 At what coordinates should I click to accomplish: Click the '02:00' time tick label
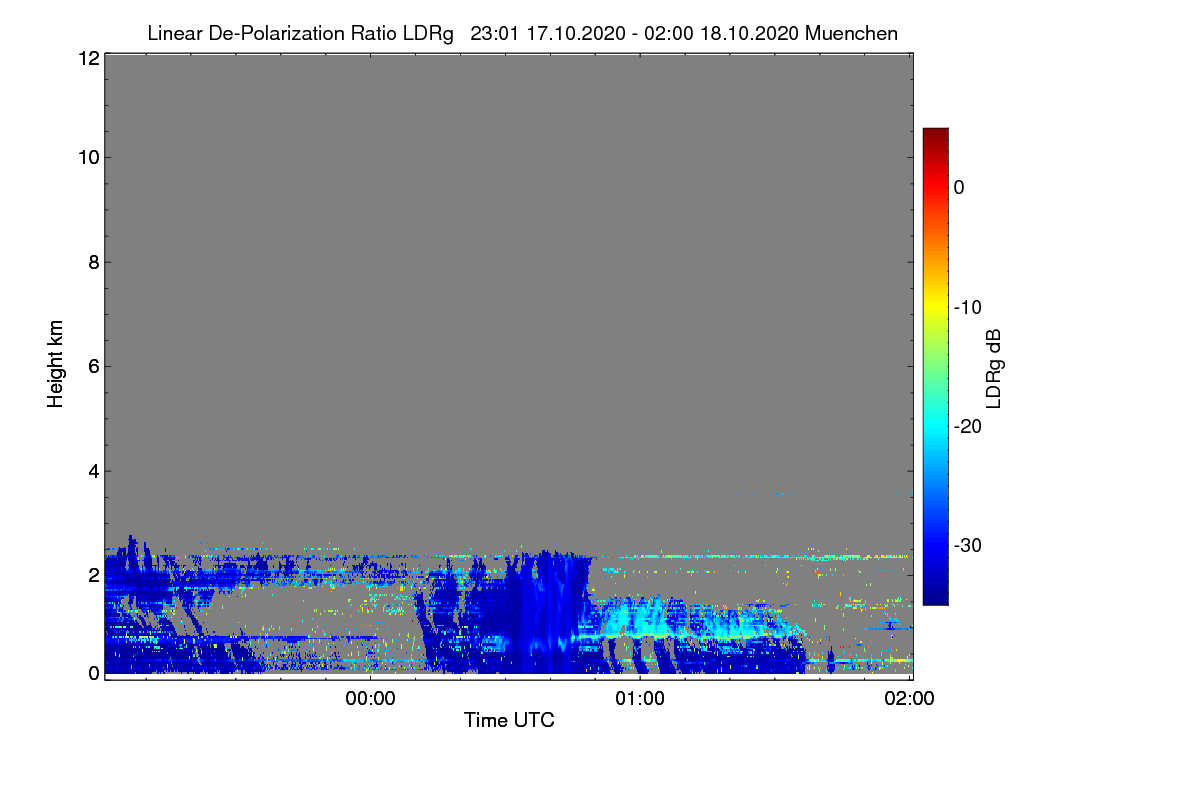910,699
